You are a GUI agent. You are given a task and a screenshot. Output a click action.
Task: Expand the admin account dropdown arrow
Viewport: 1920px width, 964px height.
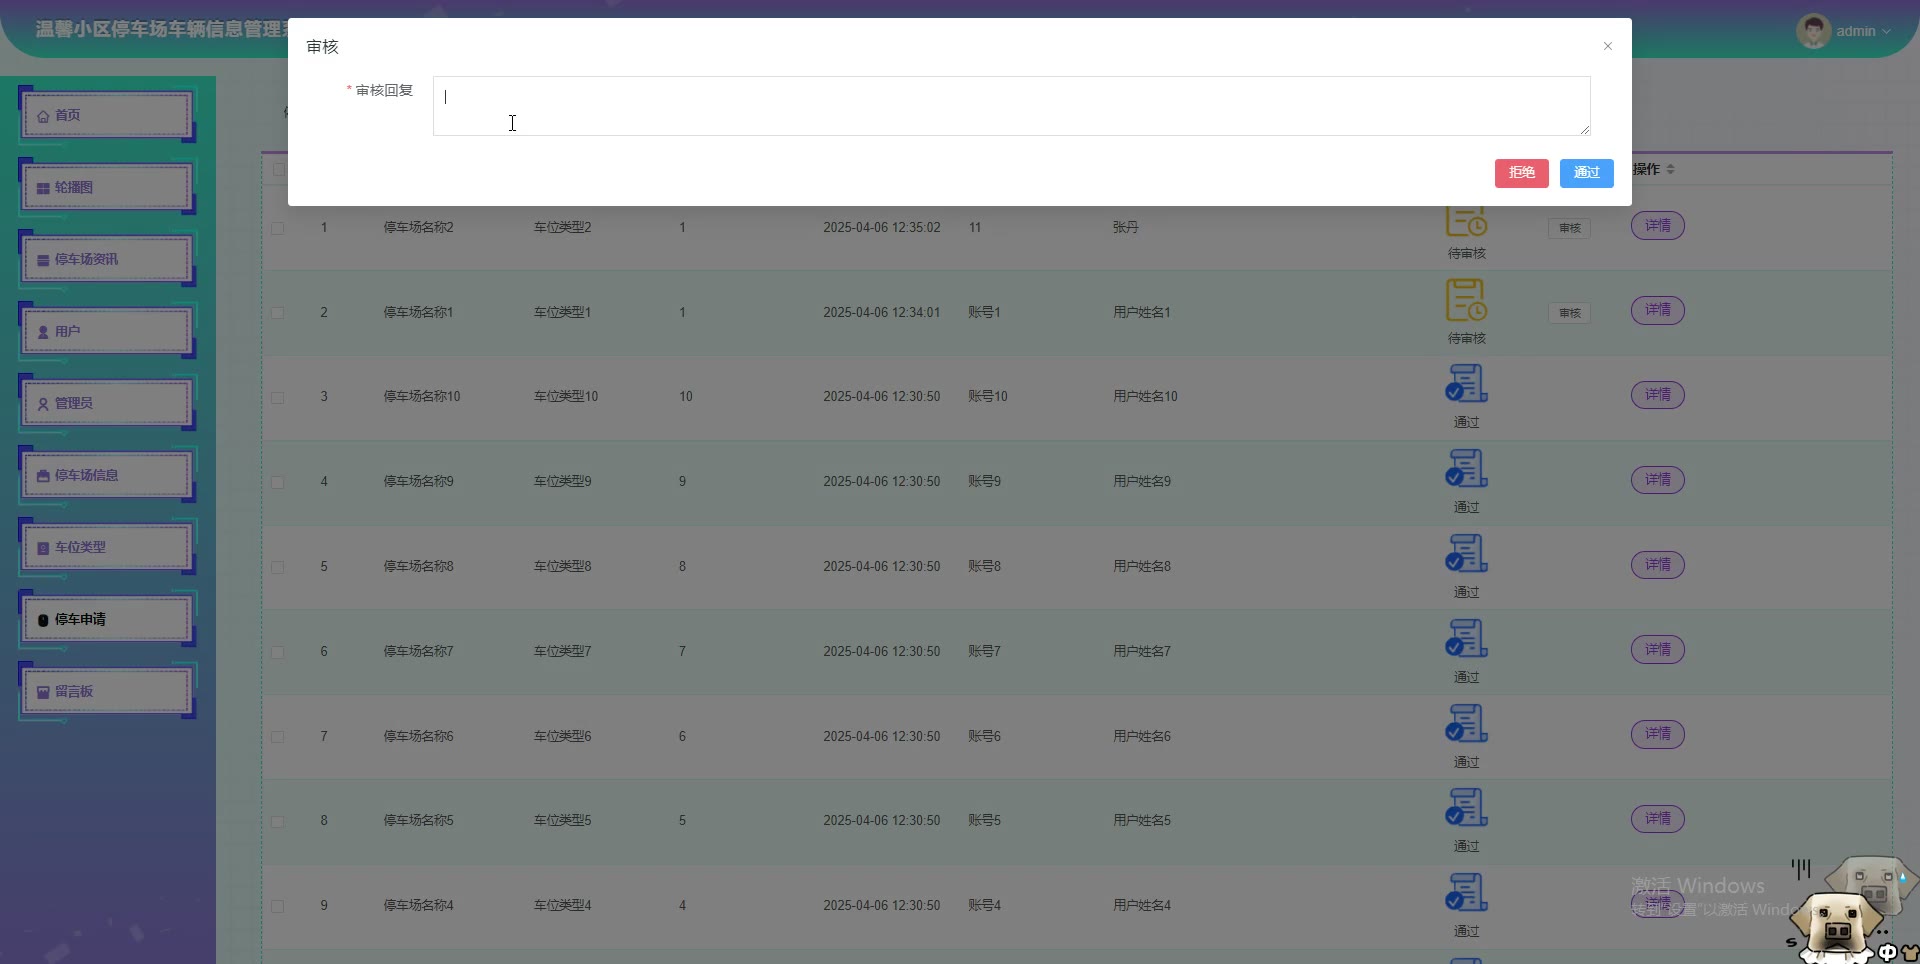click(x=1886, y=32)
